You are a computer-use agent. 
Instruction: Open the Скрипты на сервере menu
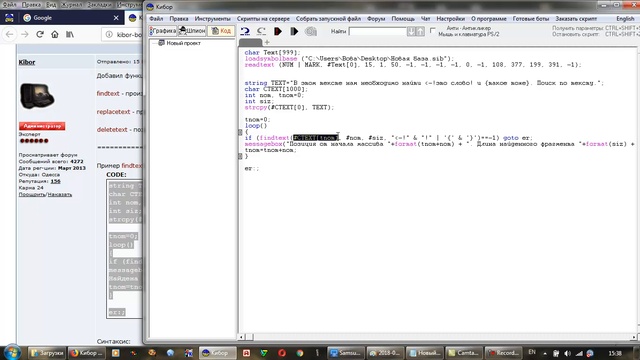263,19
